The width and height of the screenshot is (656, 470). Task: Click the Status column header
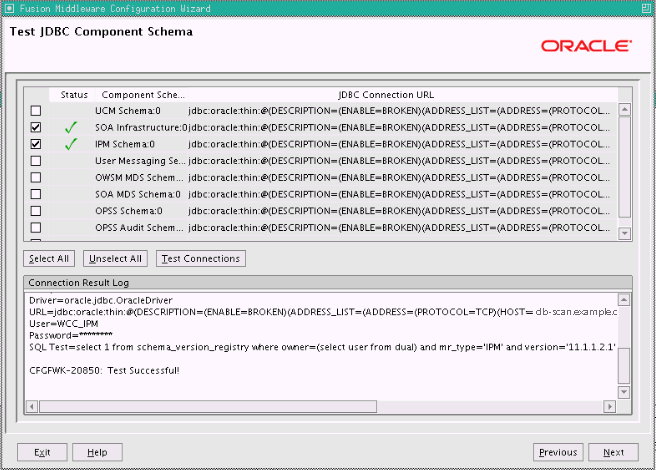point(72,95)
